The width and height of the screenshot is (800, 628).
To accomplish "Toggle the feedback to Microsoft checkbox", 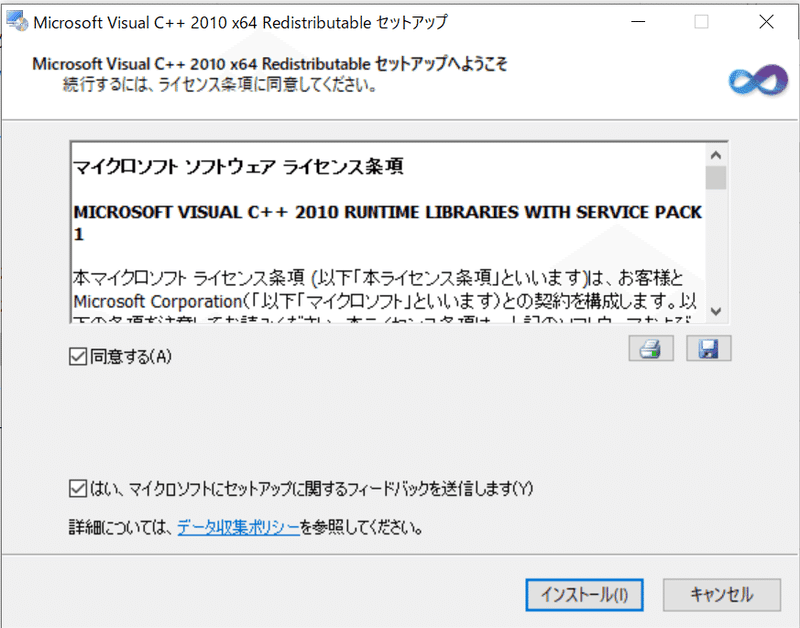I will pos(78,489).
